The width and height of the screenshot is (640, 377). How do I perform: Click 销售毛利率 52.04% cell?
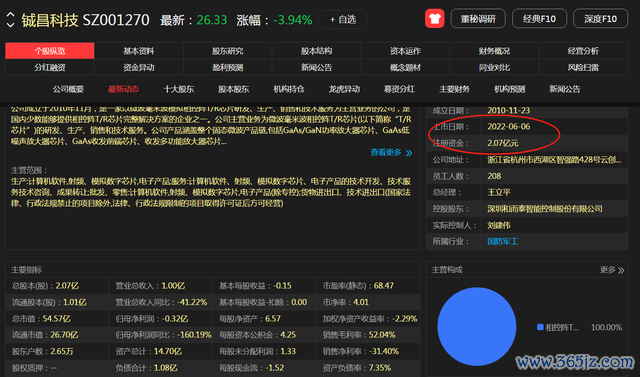[x=369, y=335]
